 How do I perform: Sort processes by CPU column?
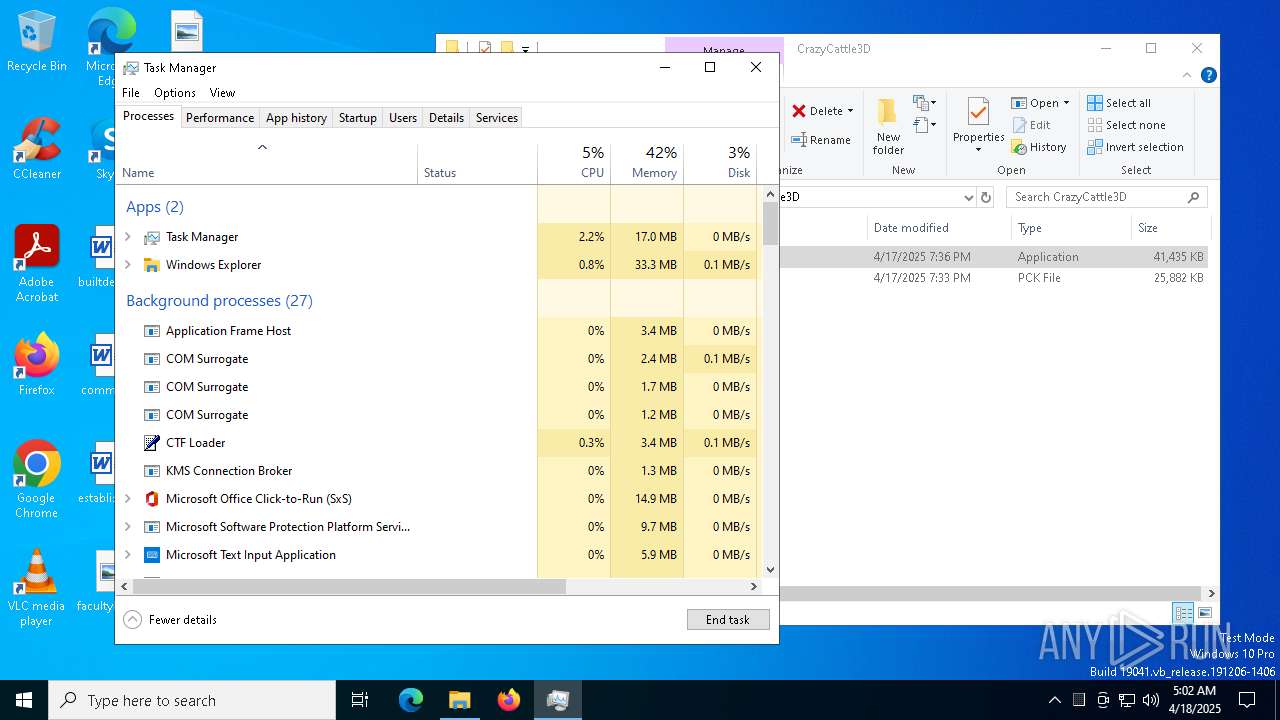click(x=574, y=163)
